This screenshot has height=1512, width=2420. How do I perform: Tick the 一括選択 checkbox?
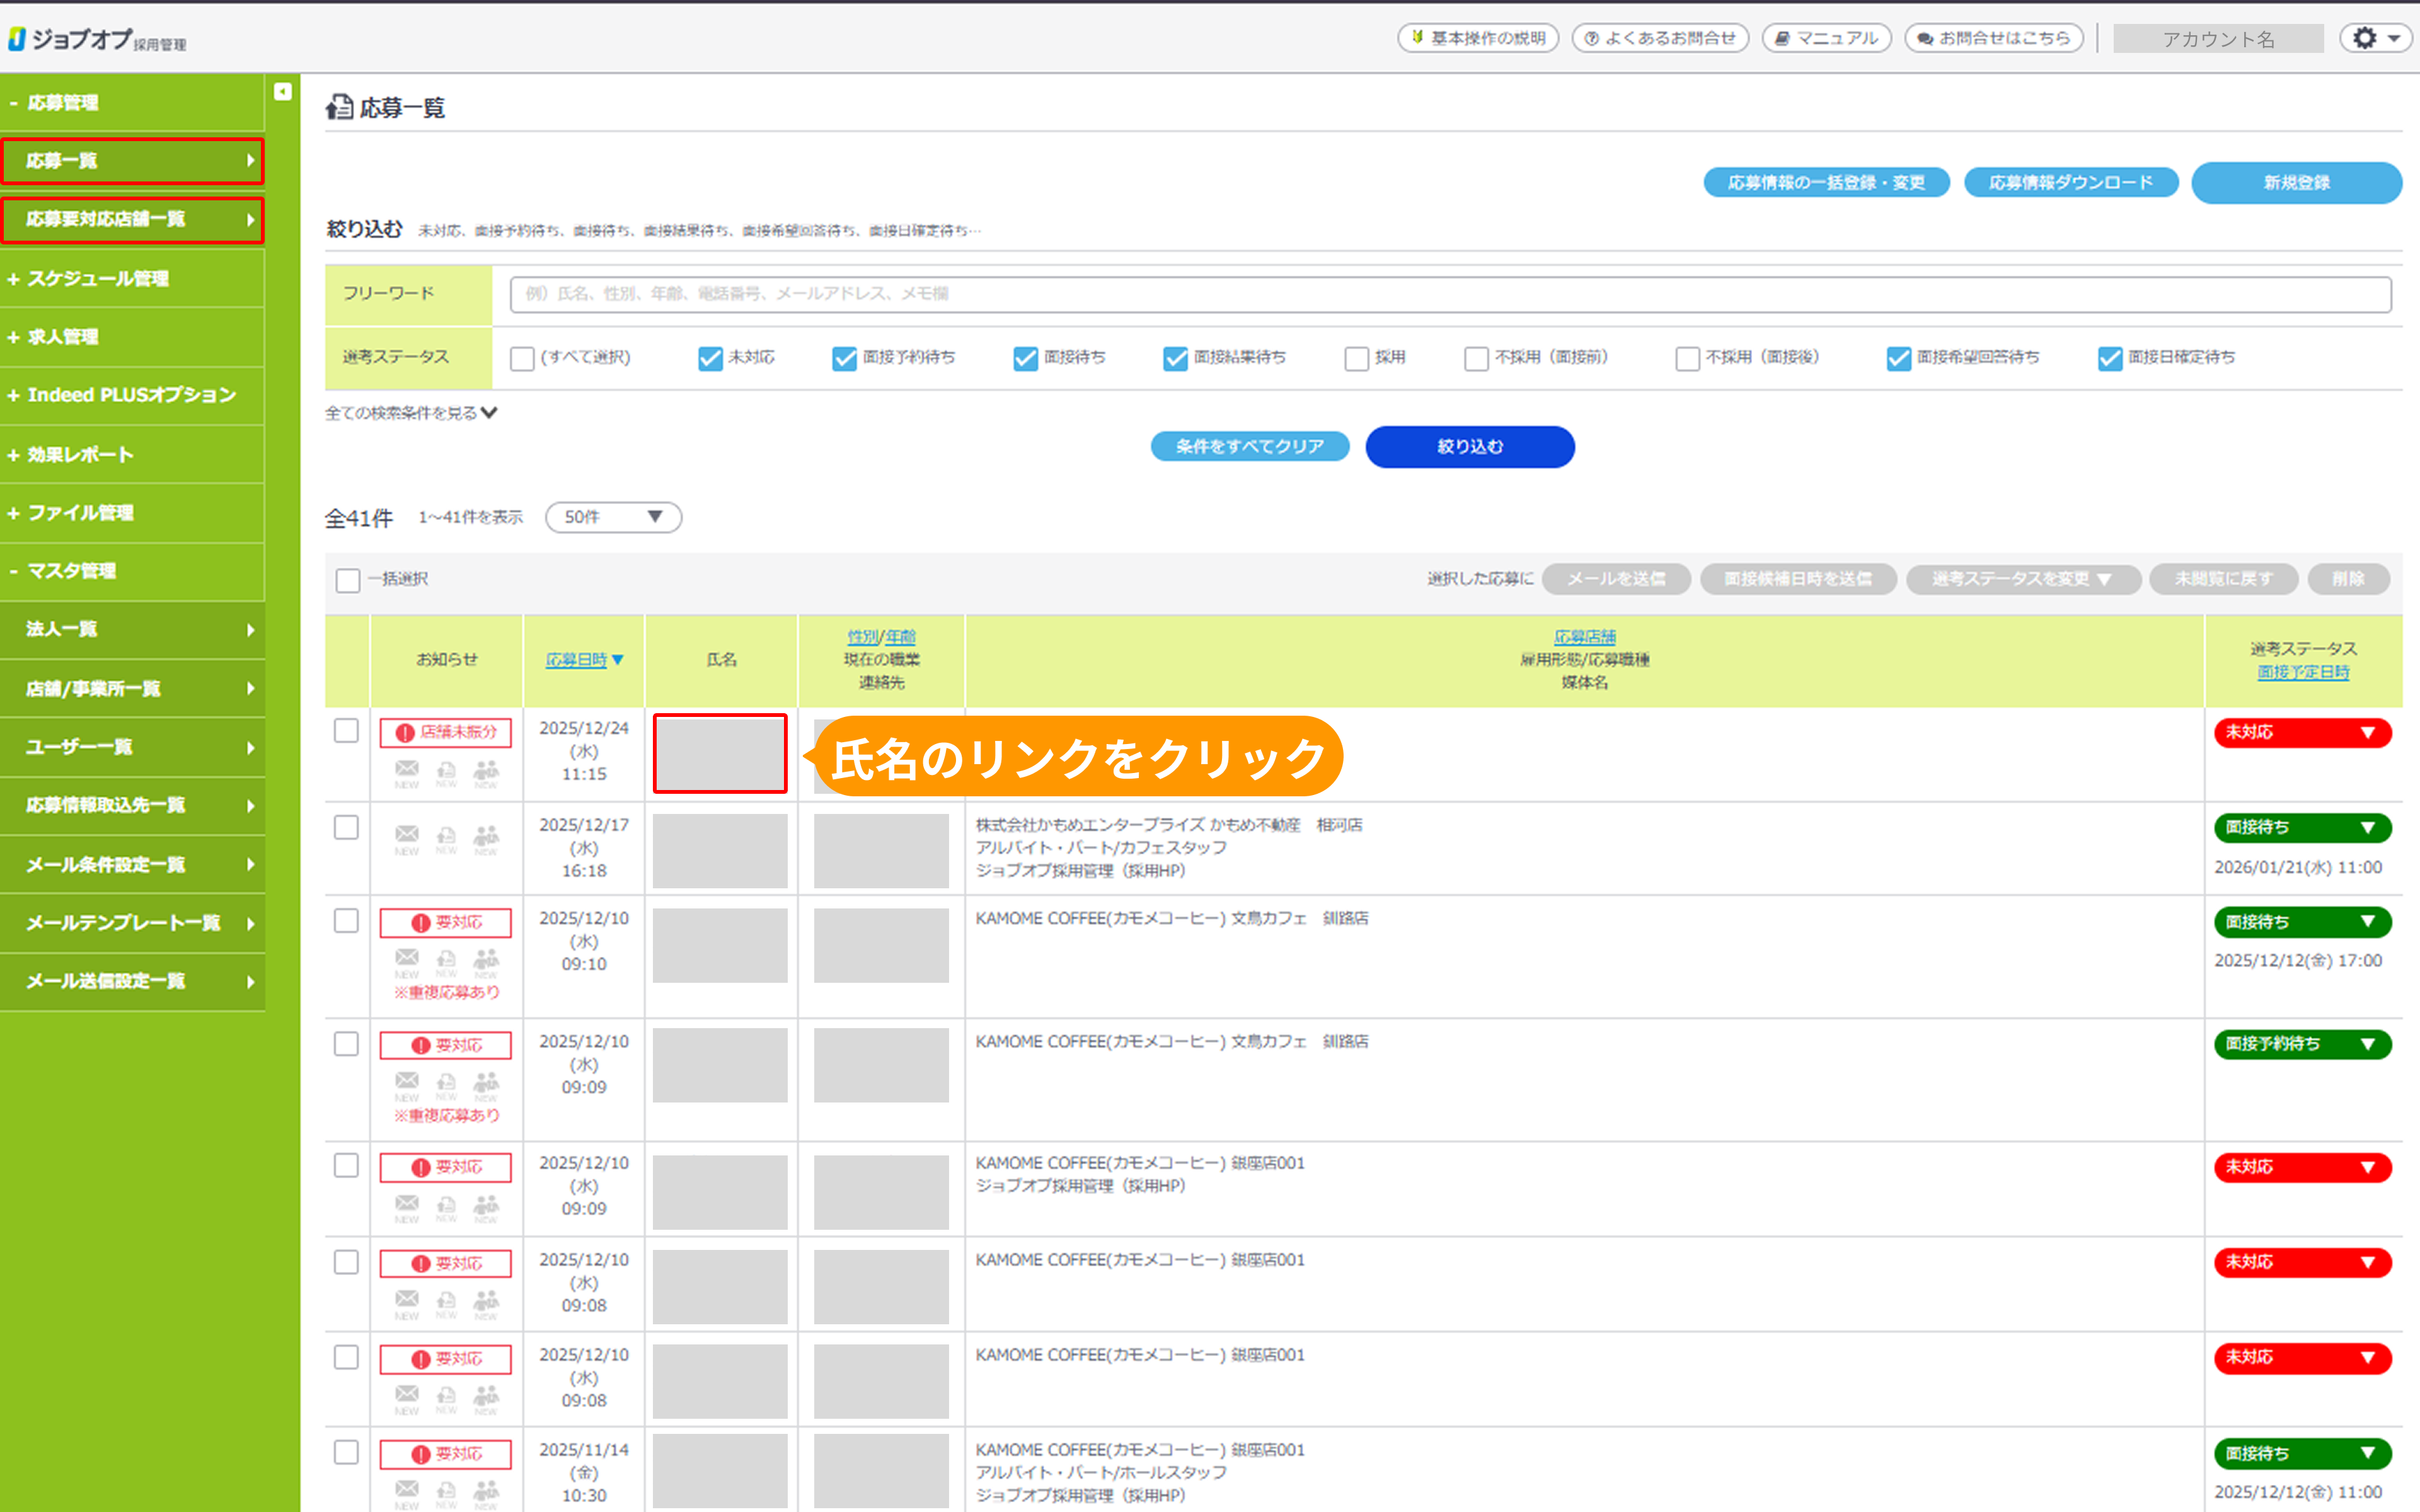pos(348,580)
